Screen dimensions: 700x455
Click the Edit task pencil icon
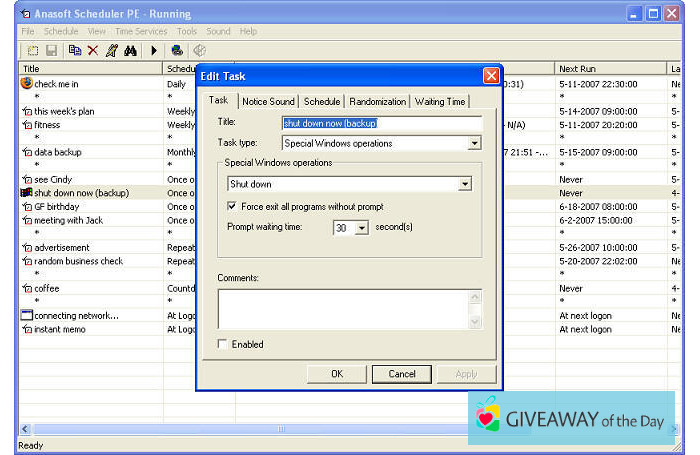[x=111, y=50]
